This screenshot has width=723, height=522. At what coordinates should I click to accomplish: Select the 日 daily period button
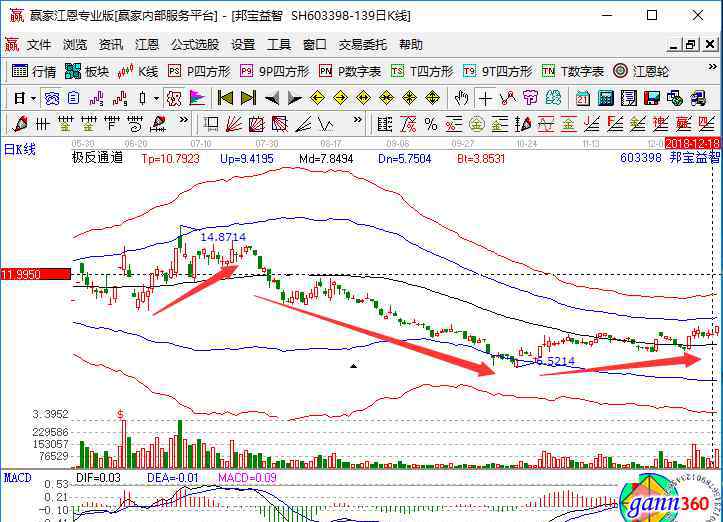pos(19,98)
